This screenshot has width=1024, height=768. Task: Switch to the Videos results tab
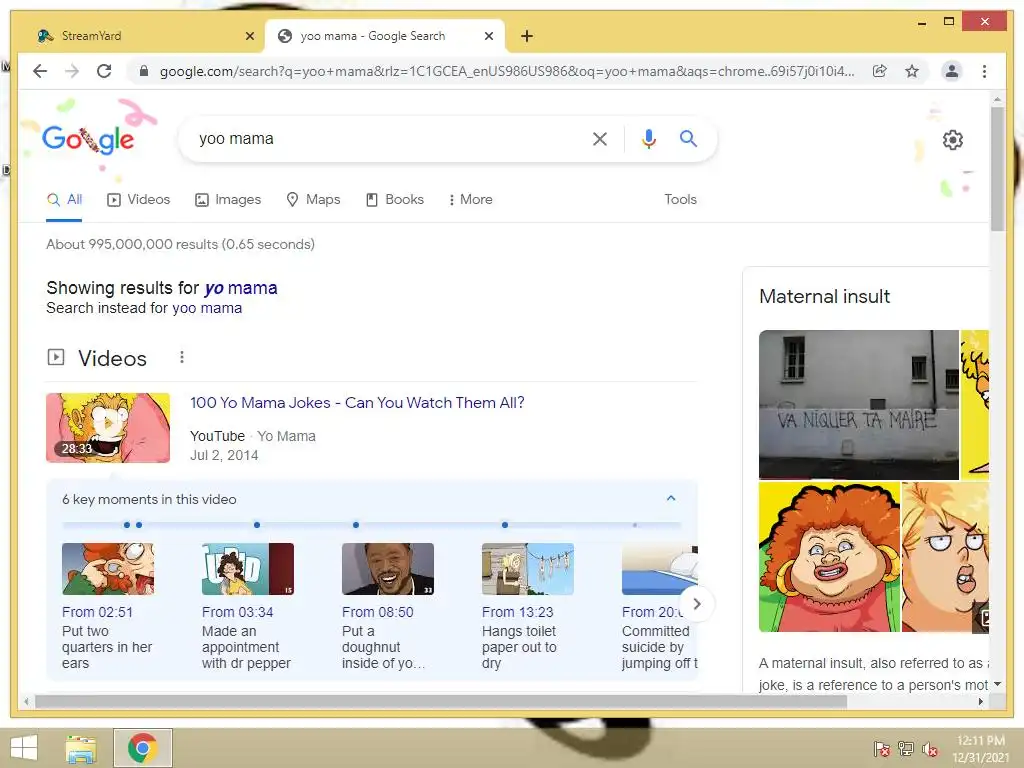click(138, 200)
